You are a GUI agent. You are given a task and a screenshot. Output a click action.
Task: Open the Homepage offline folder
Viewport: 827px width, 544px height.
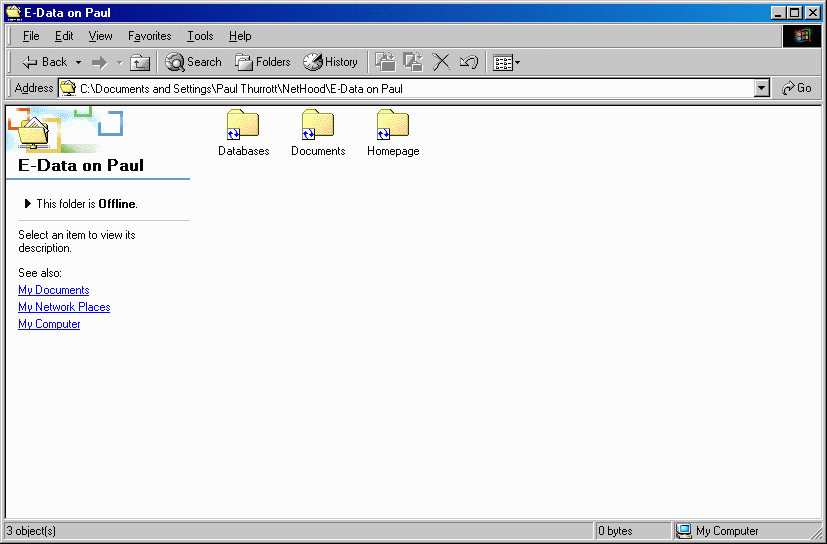392,126
